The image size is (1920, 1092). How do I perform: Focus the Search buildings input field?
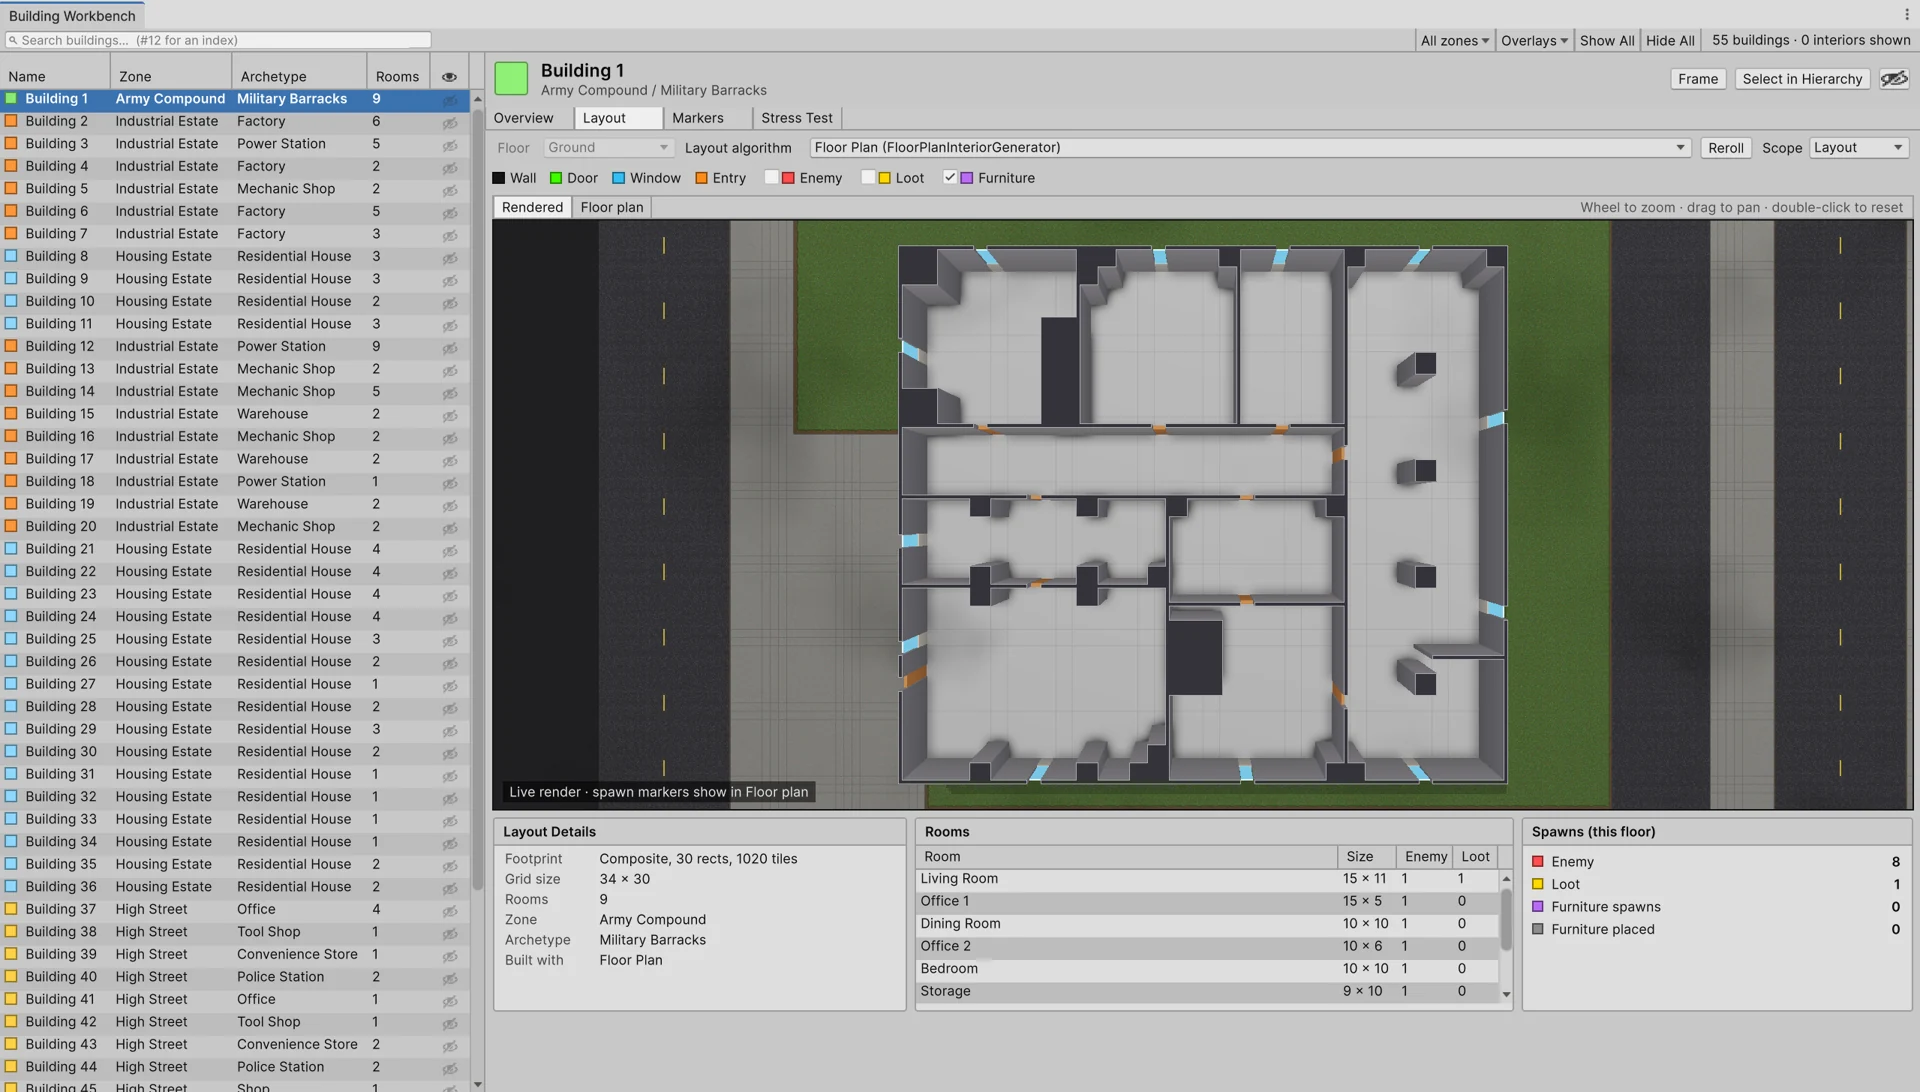218,40
